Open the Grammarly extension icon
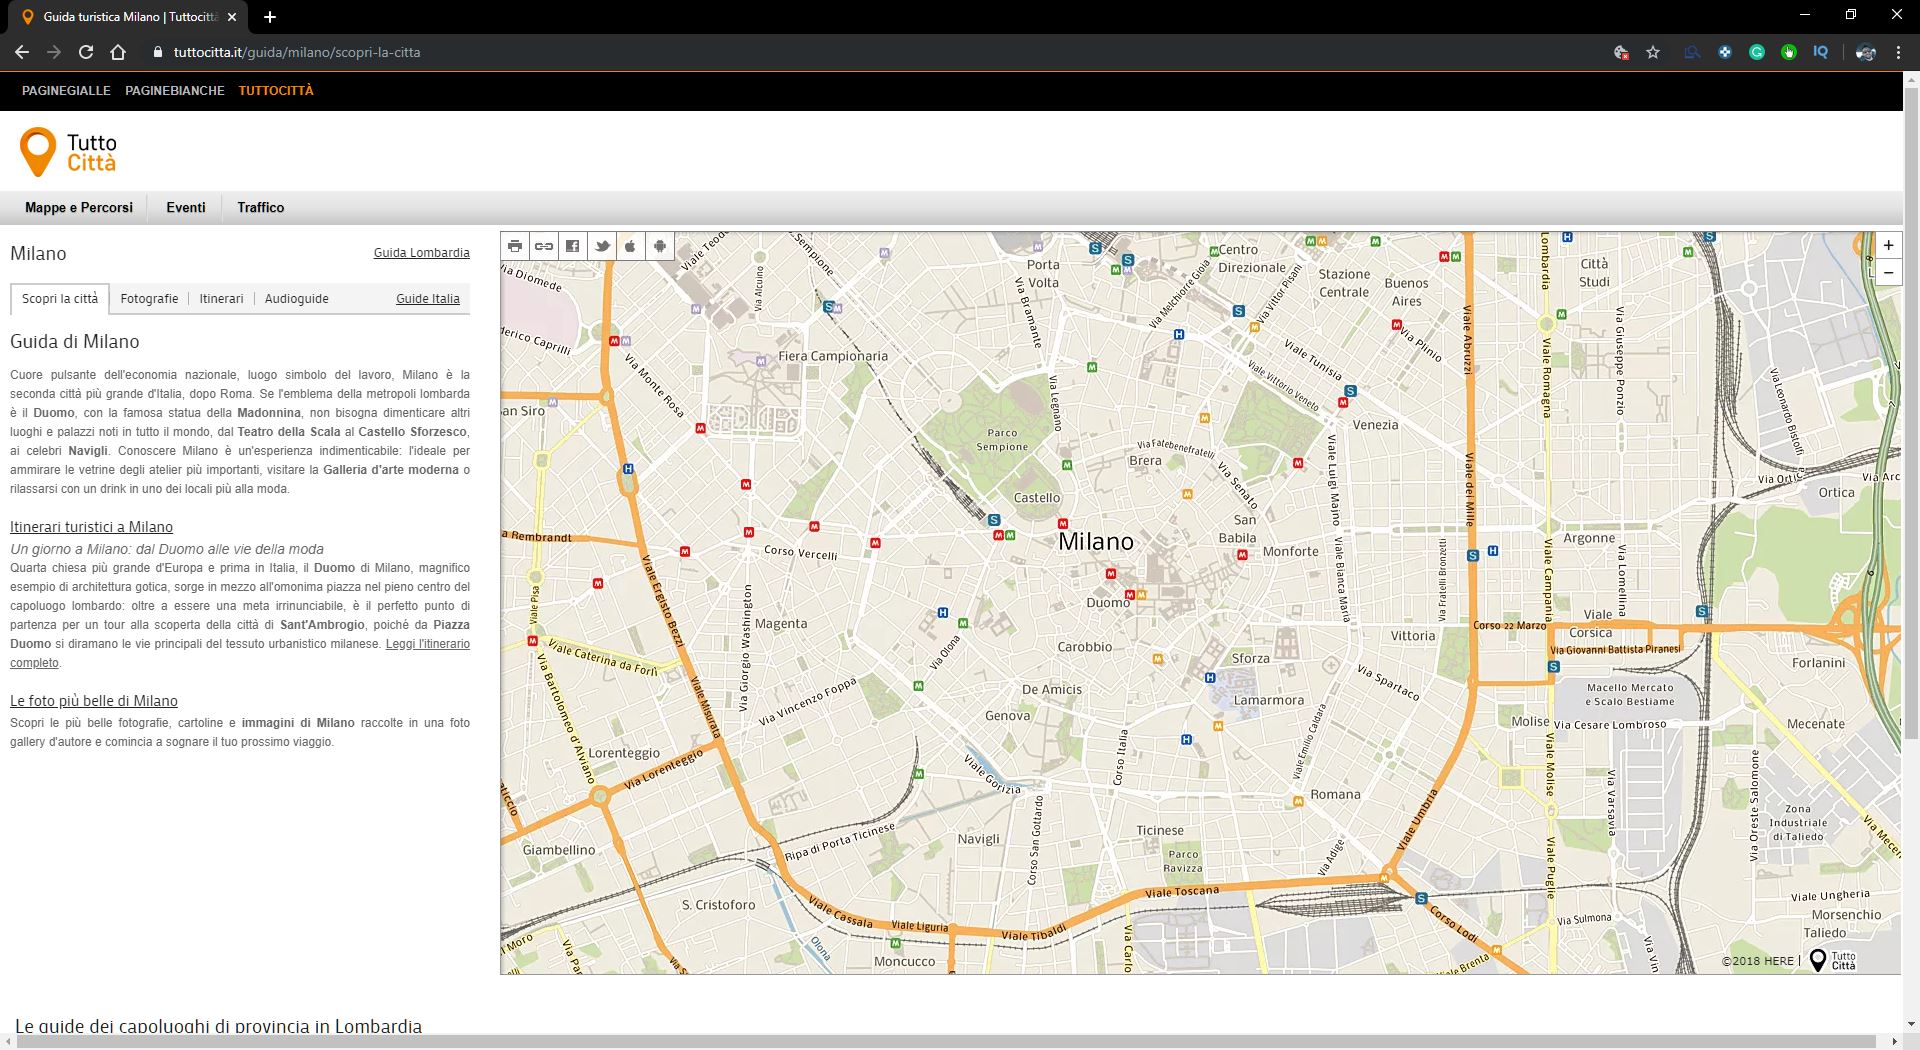Screen dimensions: 1920x1050 [x=1757, y=52]
